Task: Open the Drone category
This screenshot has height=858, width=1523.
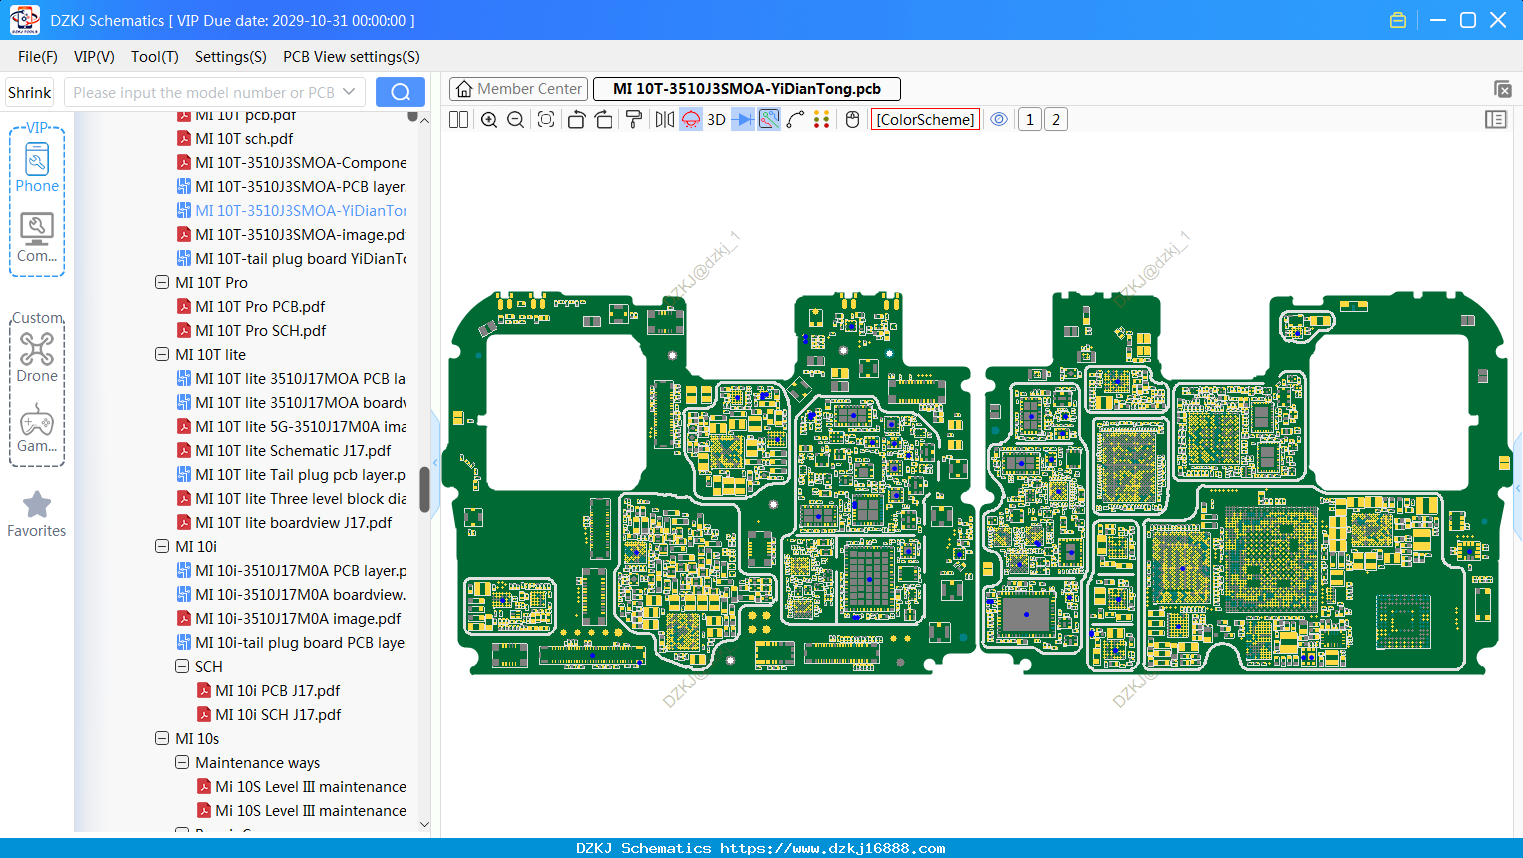Action: (37, 357)
